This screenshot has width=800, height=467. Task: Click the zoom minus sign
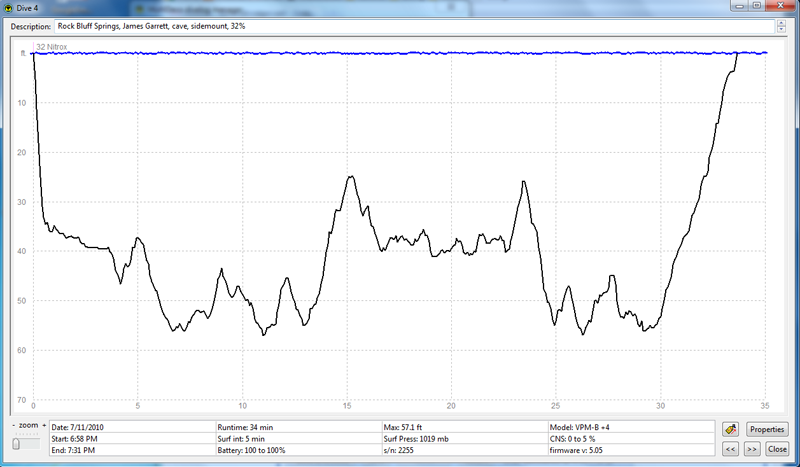[x=14, y=425]
